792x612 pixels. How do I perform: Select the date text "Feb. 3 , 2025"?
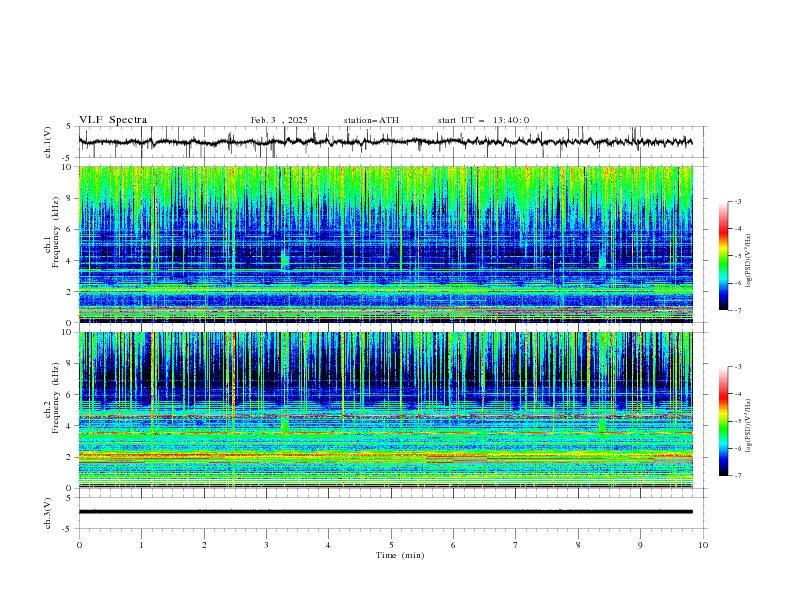[x=279, y=120]
